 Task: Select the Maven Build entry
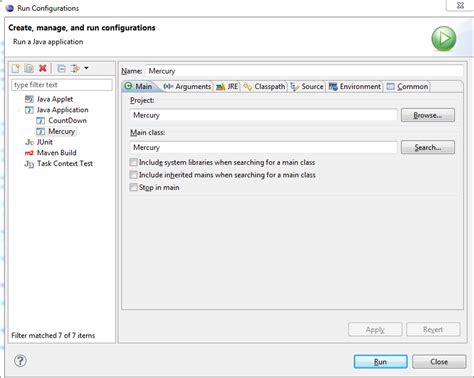tap(57, 153)
